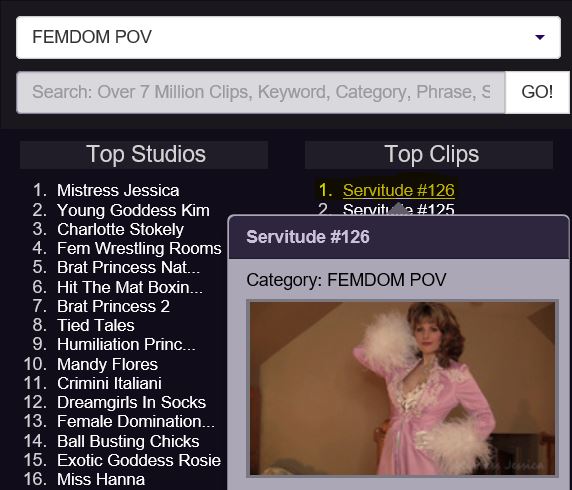Focus the clip search input field
Screen dimensions: 572x490
point(261,92)
